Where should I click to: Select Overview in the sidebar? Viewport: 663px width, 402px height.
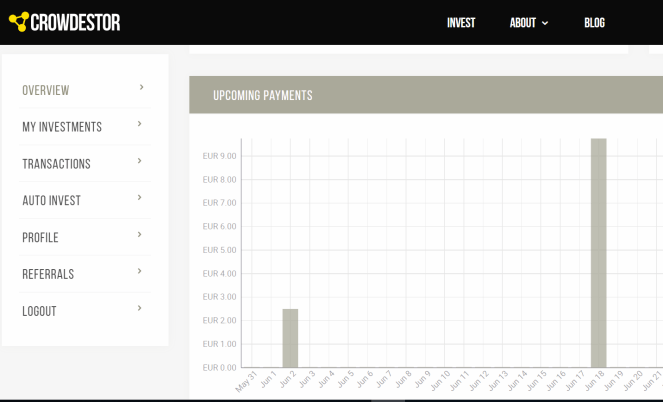(x=46, y=90)
